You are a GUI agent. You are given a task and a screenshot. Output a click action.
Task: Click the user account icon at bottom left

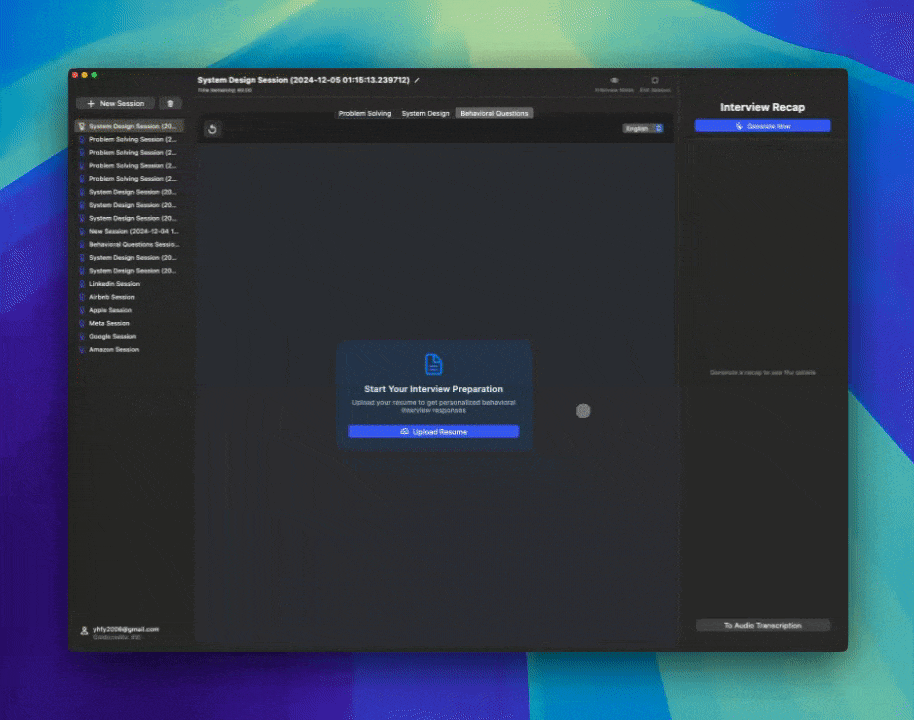tap(83, 630)
